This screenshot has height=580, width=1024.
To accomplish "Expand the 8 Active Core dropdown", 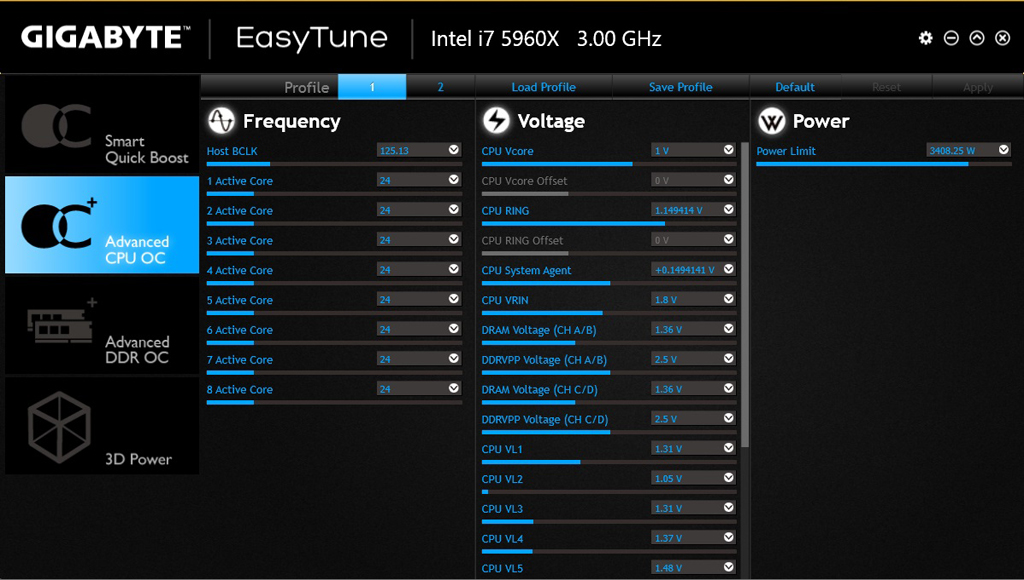I will click(454, 389).
